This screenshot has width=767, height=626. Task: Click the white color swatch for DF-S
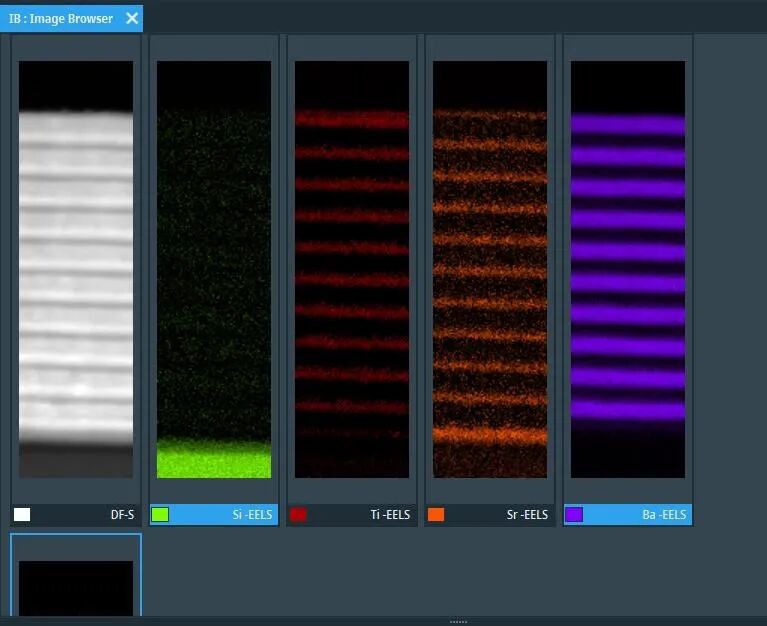pyautogui.click(x=22, y=515)
